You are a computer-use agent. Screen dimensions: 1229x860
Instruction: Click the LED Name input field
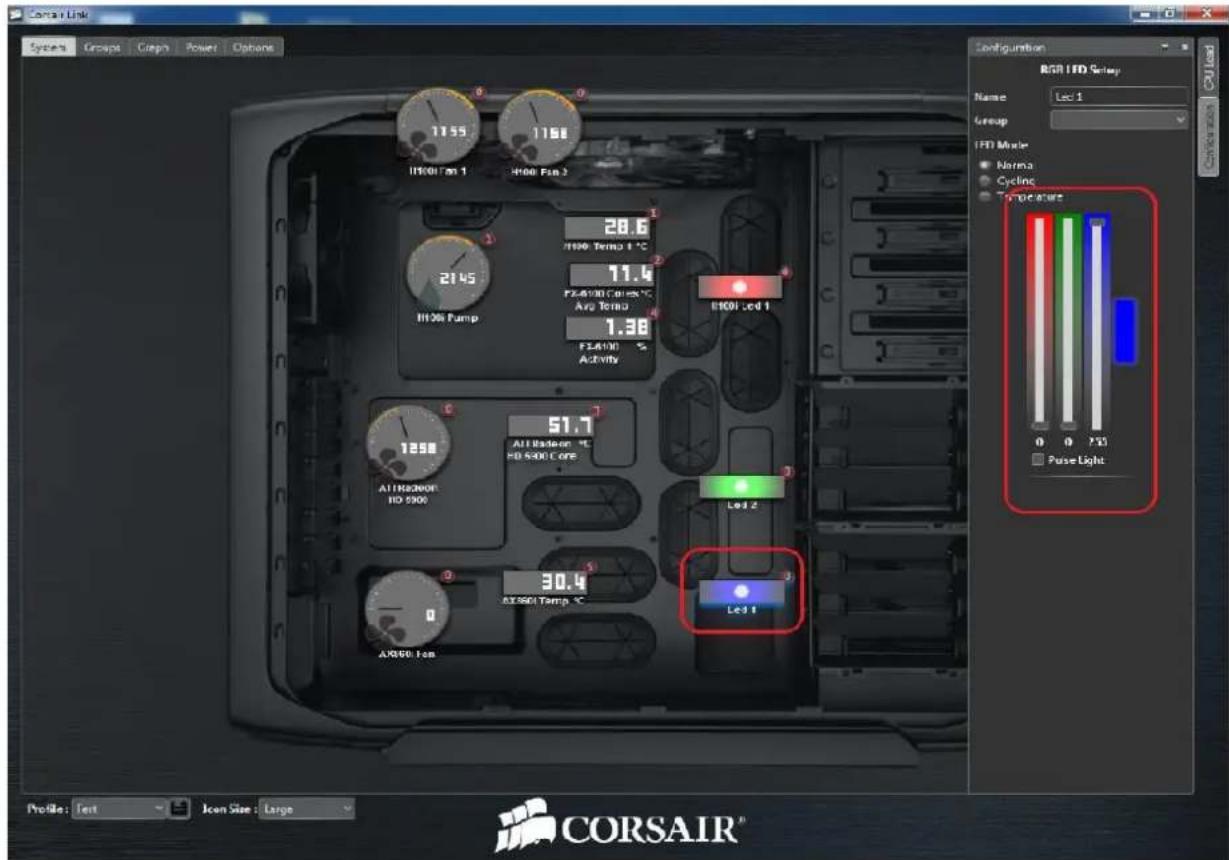[x=1120, y=97]
